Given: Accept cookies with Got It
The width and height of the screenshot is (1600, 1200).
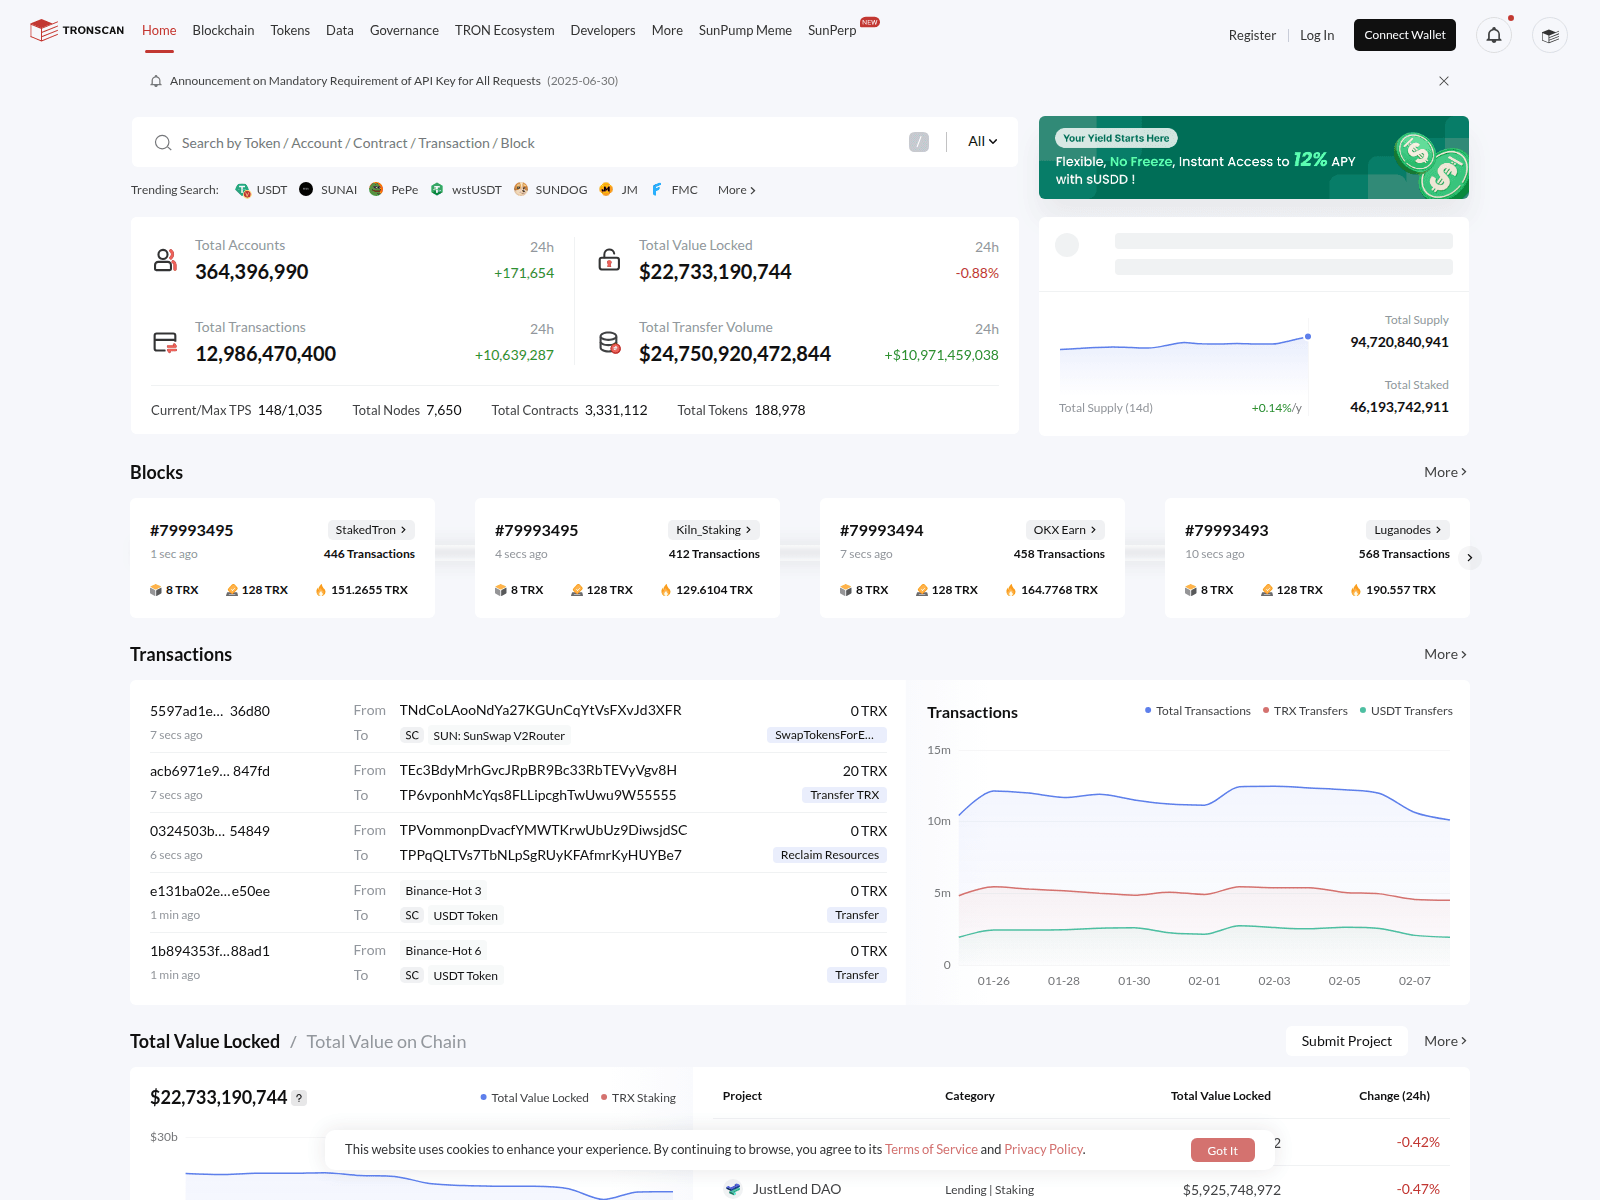Looking at the screenshot, I should pyautogui.click(x=1223, y=1150).
